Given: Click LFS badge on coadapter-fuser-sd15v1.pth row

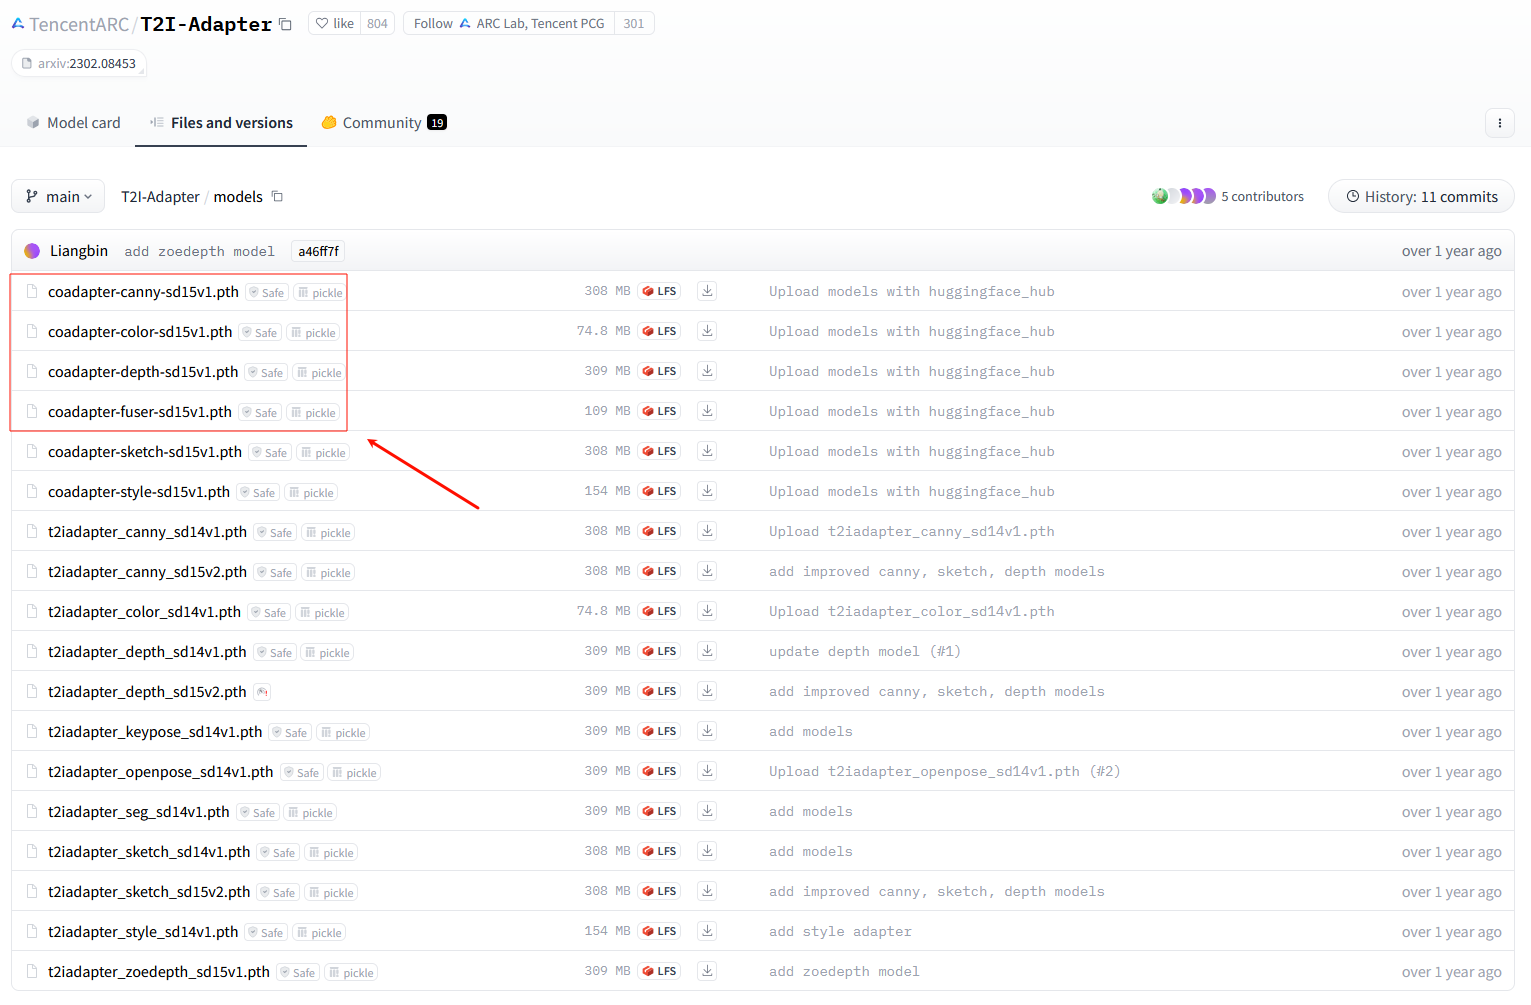Looking at the screenshot, I should pos(659,411).
